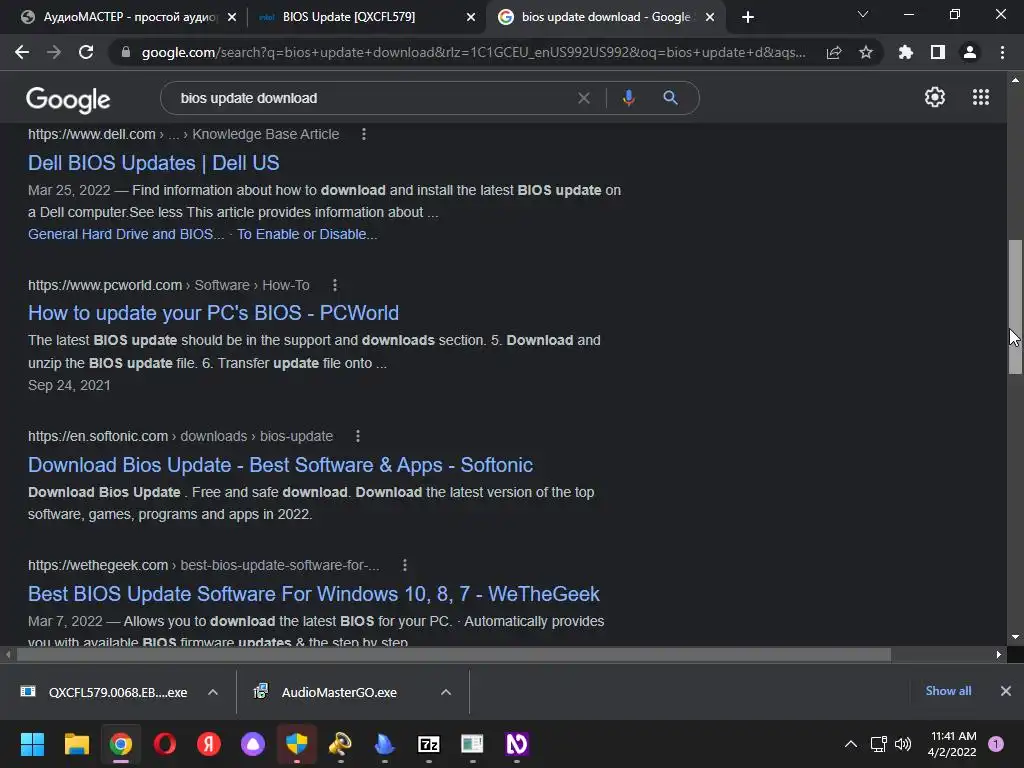Reload the current page
Screen dimensions: 1024x768
pyautogui.click(x=86, y=52)
